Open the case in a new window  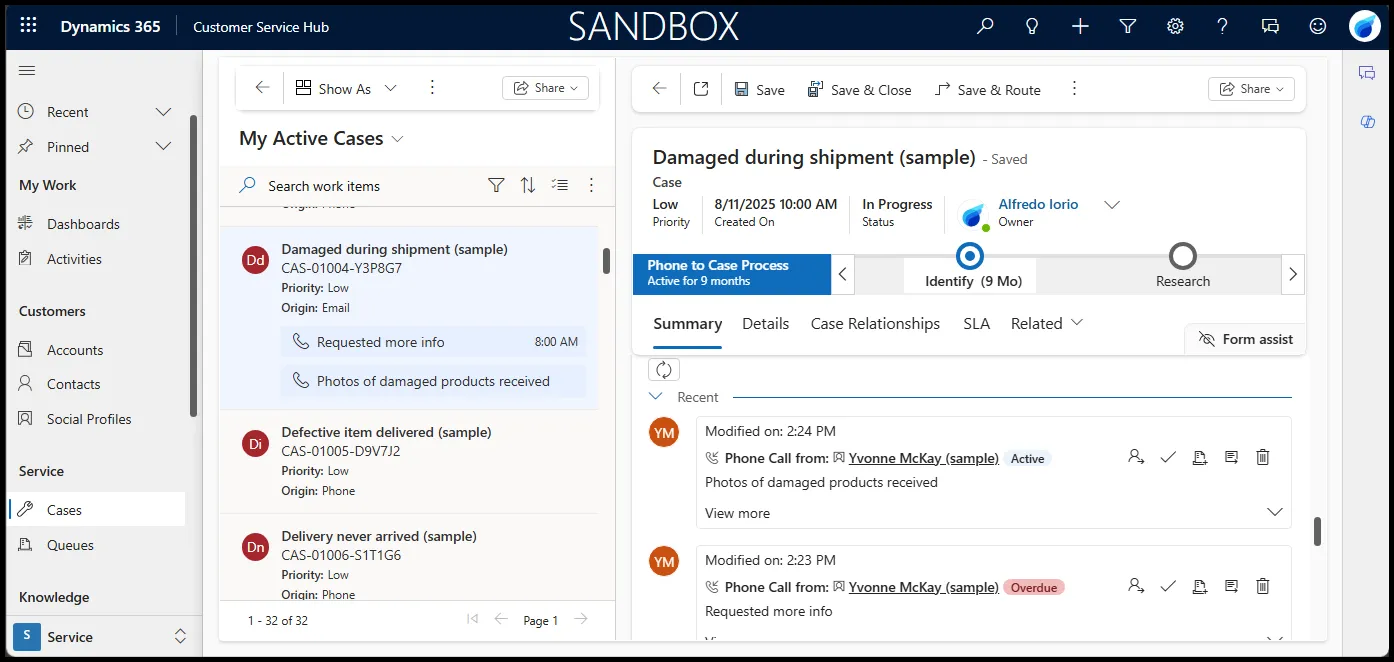(x=701, y=89)
